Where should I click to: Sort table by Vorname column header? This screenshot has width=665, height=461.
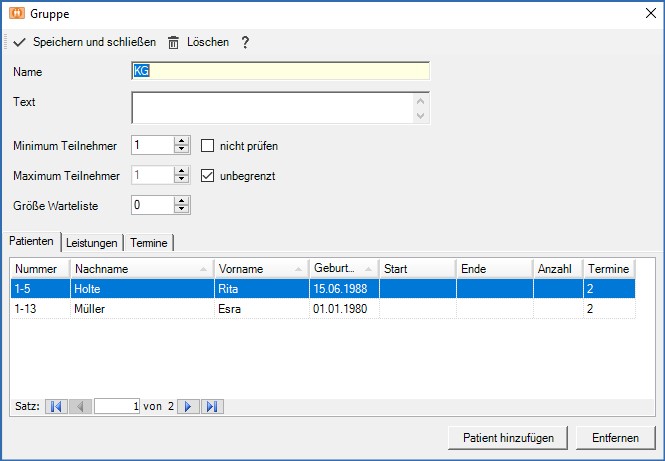260,269
